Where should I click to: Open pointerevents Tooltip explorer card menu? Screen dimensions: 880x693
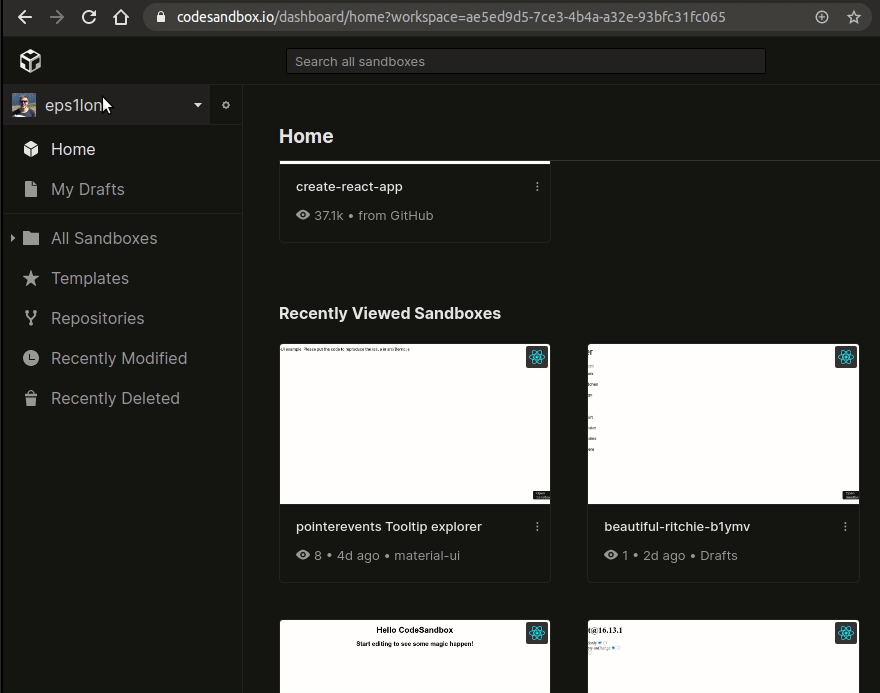point(537,526)
